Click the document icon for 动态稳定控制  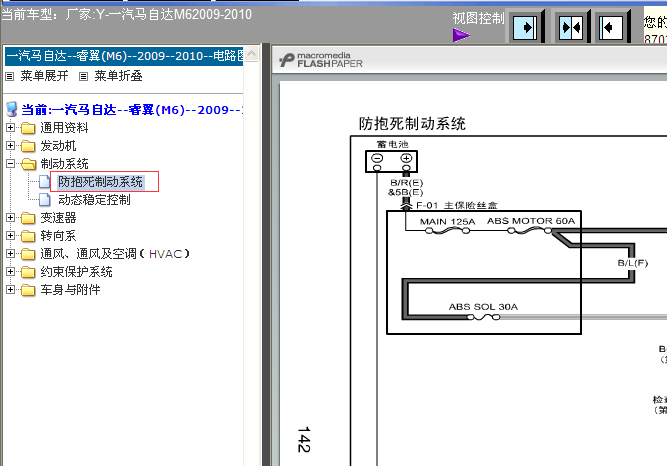pyautogui.click(x=44, y=200)
